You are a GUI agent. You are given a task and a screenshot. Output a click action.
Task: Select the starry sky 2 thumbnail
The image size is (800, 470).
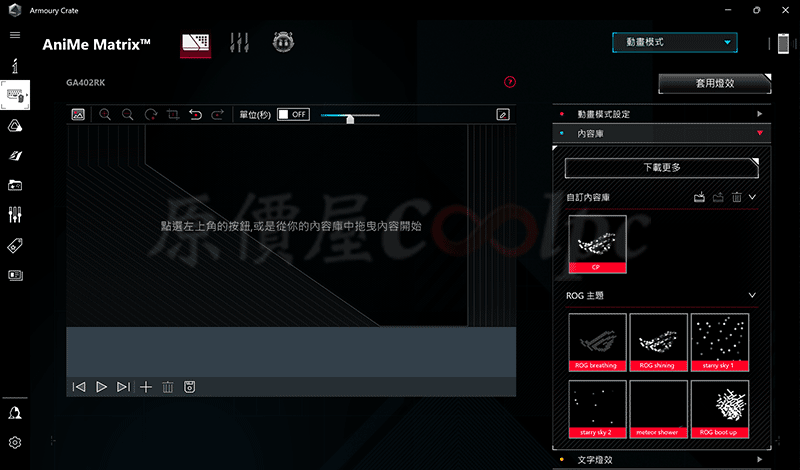coord(597,409)
